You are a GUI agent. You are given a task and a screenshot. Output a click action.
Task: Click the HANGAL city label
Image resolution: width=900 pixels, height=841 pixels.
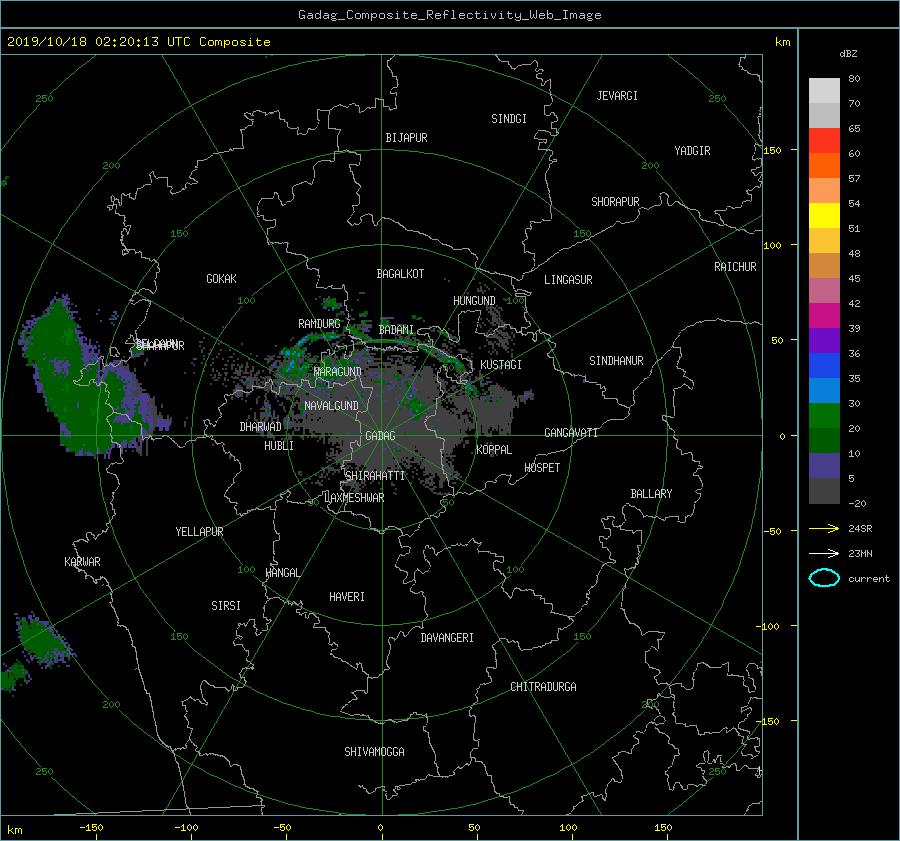tap(283, 573)
